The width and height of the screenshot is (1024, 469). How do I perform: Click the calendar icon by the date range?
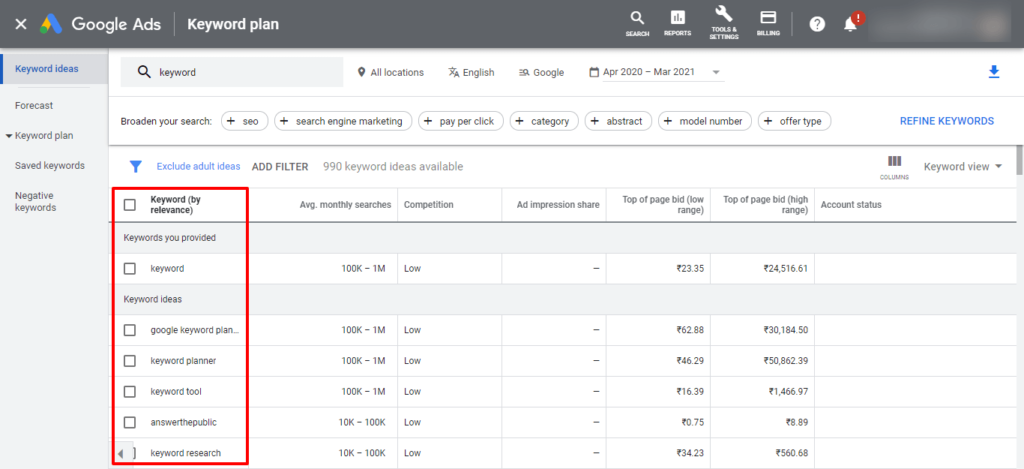[594, 72]
